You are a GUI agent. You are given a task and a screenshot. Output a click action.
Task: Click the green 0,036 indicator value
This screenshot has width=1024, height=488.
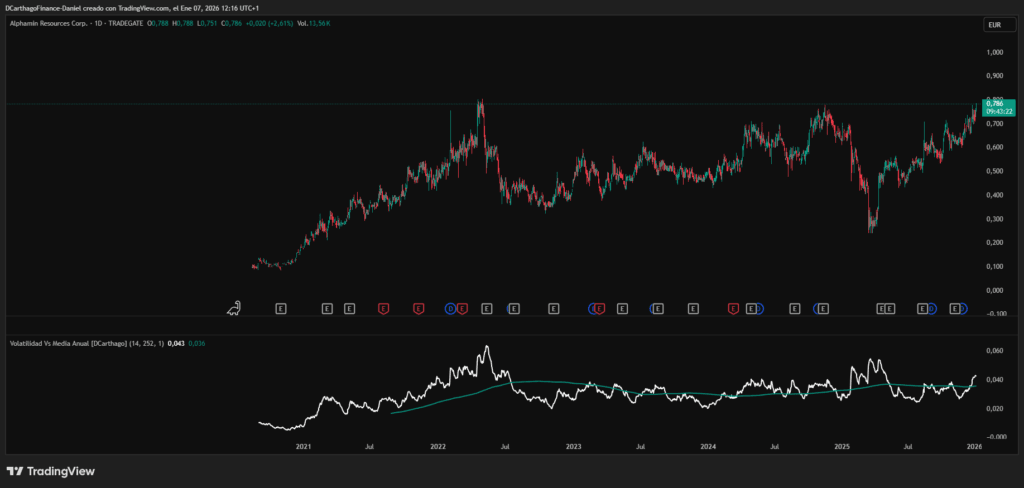[196, 344]
